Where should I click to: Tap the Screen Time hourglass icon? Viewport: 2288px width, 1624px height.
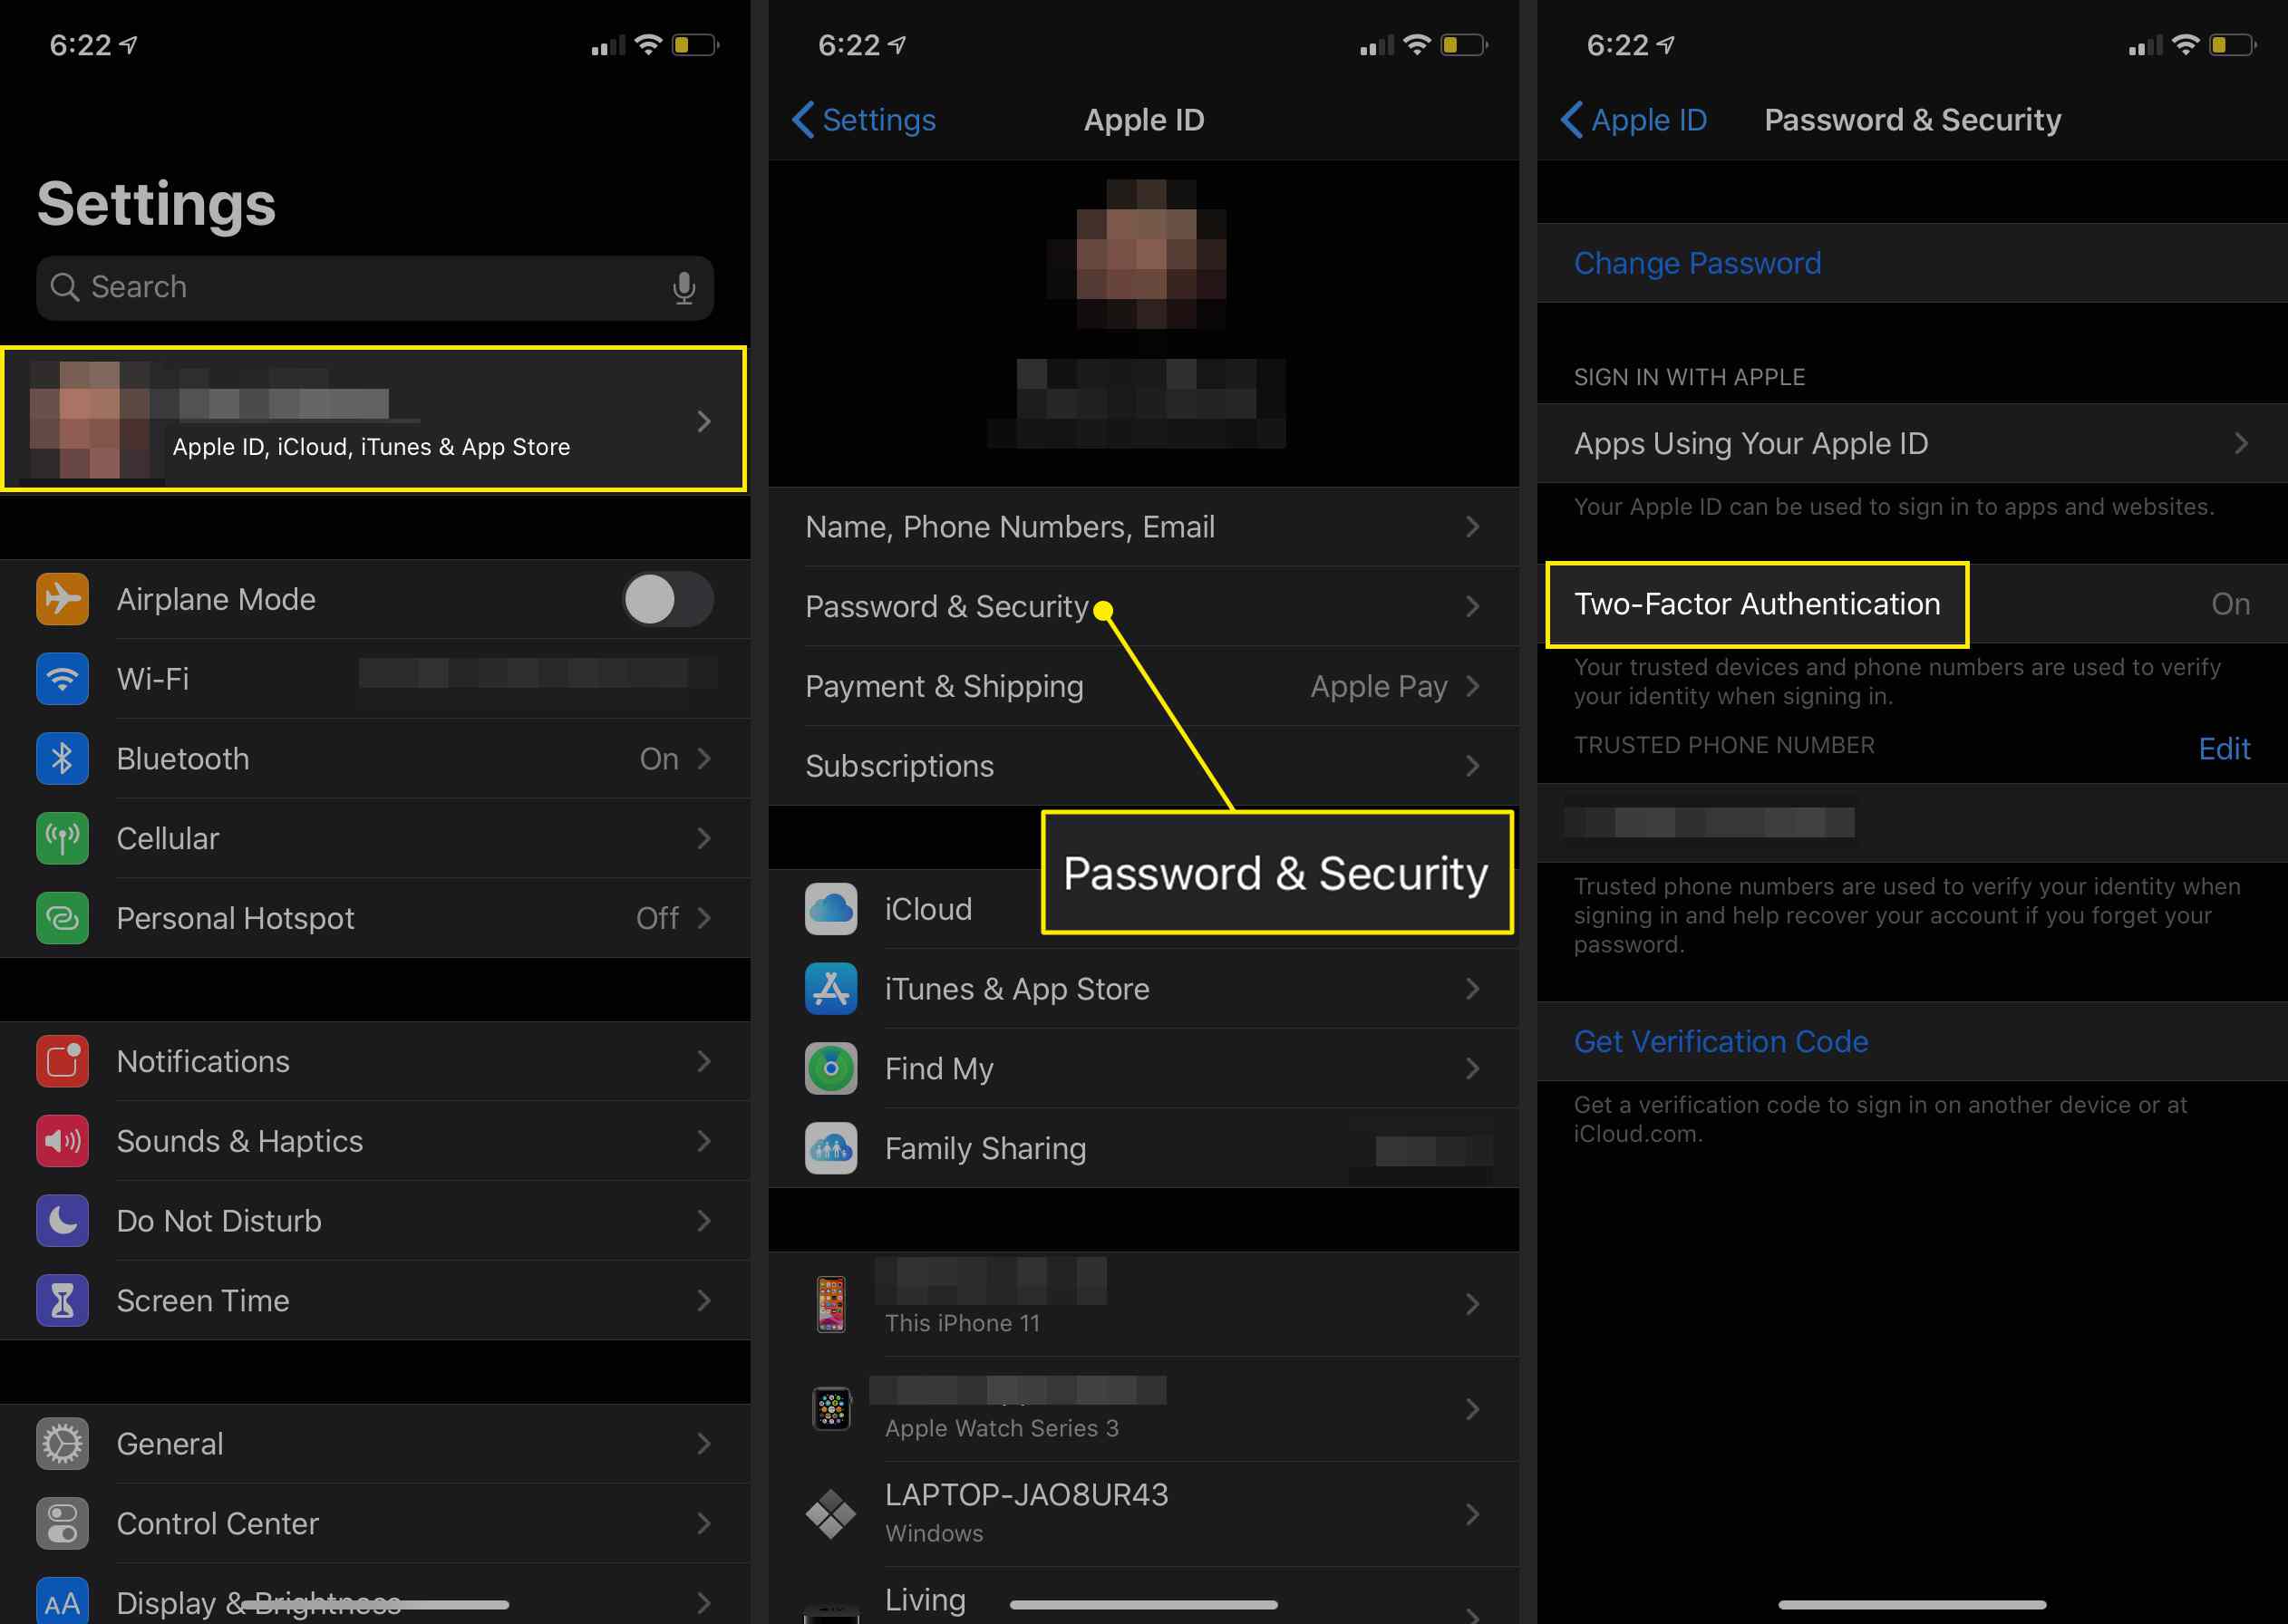[62, 1300]
